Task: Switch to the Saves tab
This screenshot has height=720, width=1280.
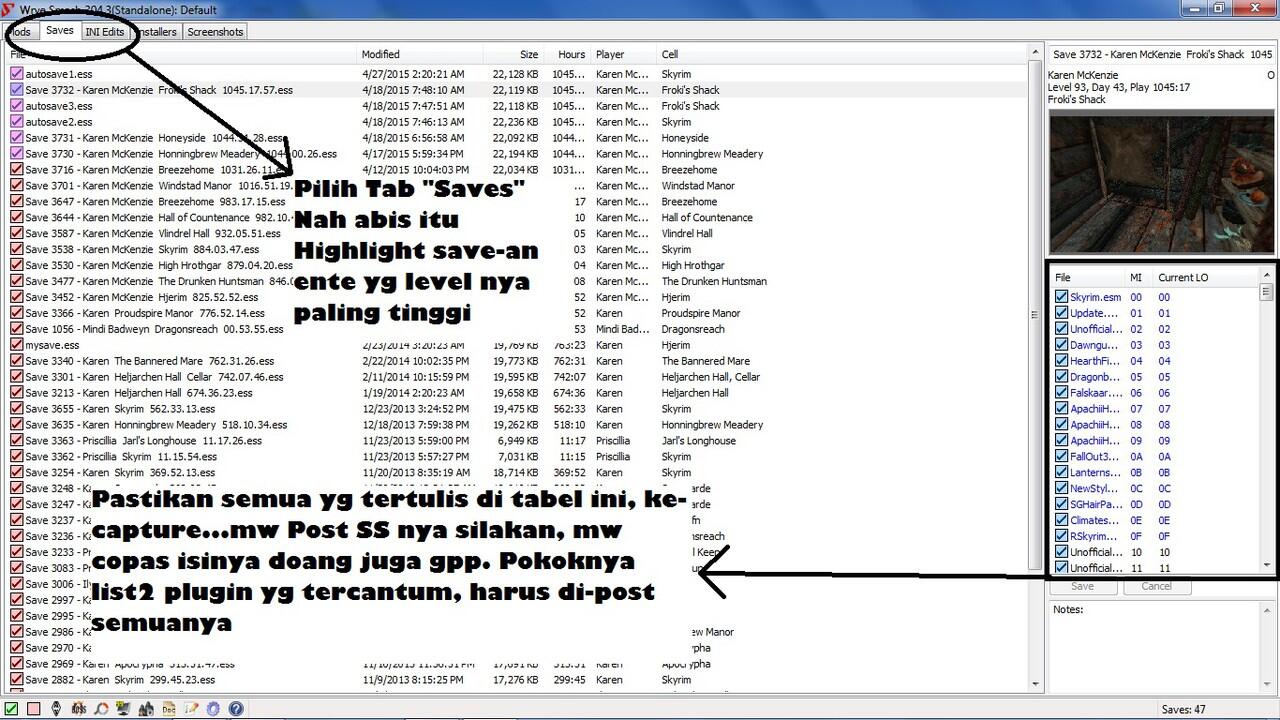Action: (x=59, y=31)
